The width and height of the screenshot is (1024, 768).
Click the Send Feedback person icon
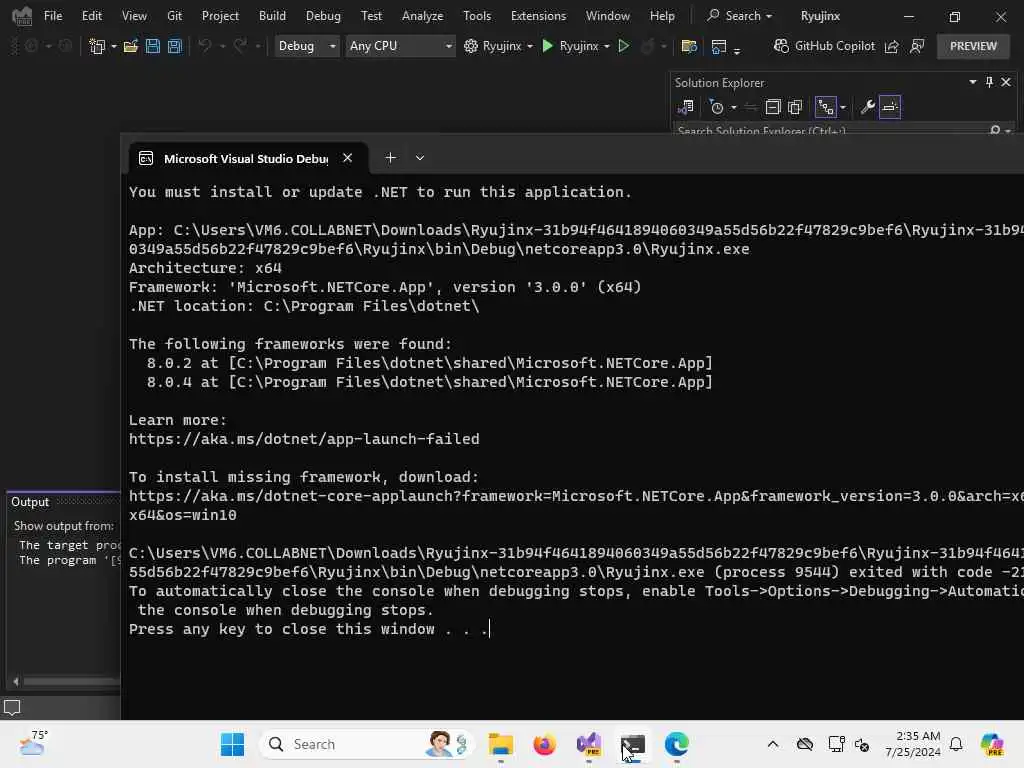click(917, 46)
